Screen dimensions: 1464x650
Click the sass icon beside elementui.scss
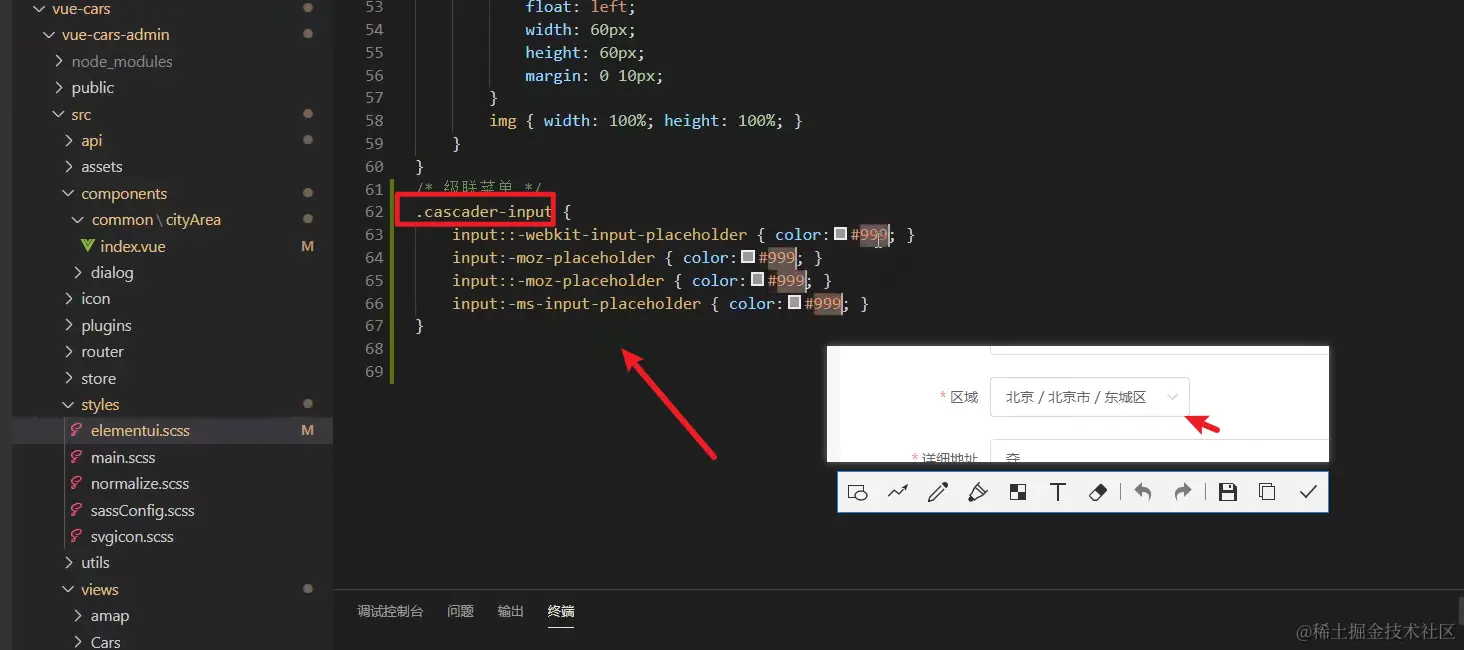[77, 430]
